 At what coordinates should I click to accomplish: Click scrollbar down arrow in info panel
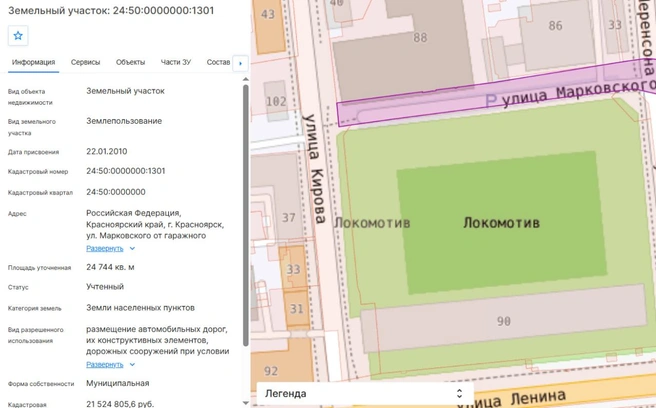[x=246, y=403]
